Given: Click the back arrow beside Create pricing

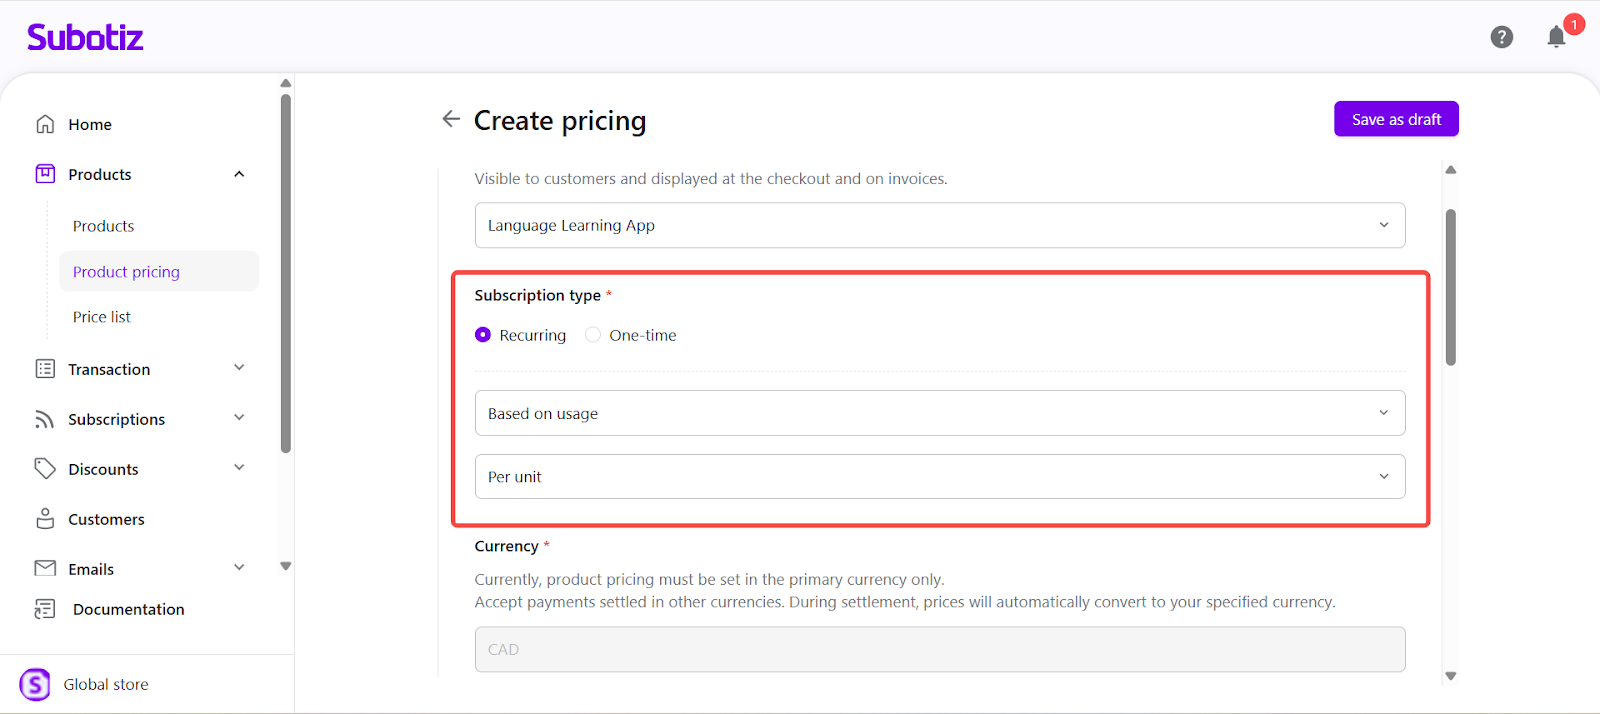Looking at the screenshot, I should pos(451,119).
